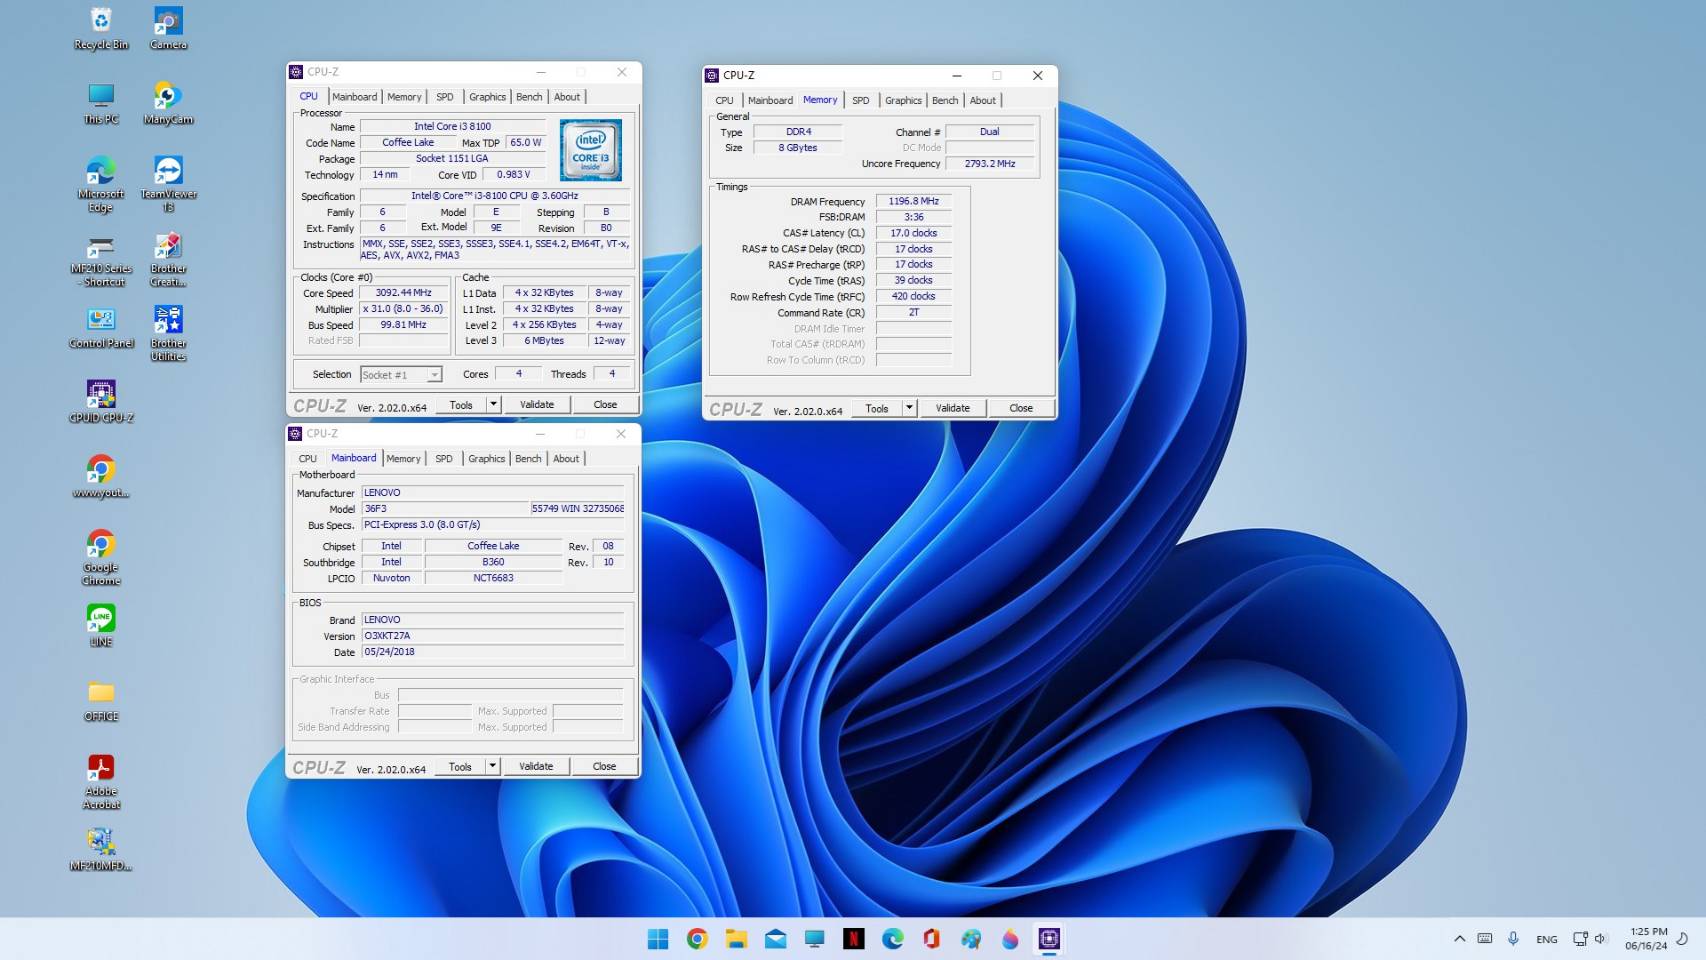Open This PC desktop icon

click(101, 103)
